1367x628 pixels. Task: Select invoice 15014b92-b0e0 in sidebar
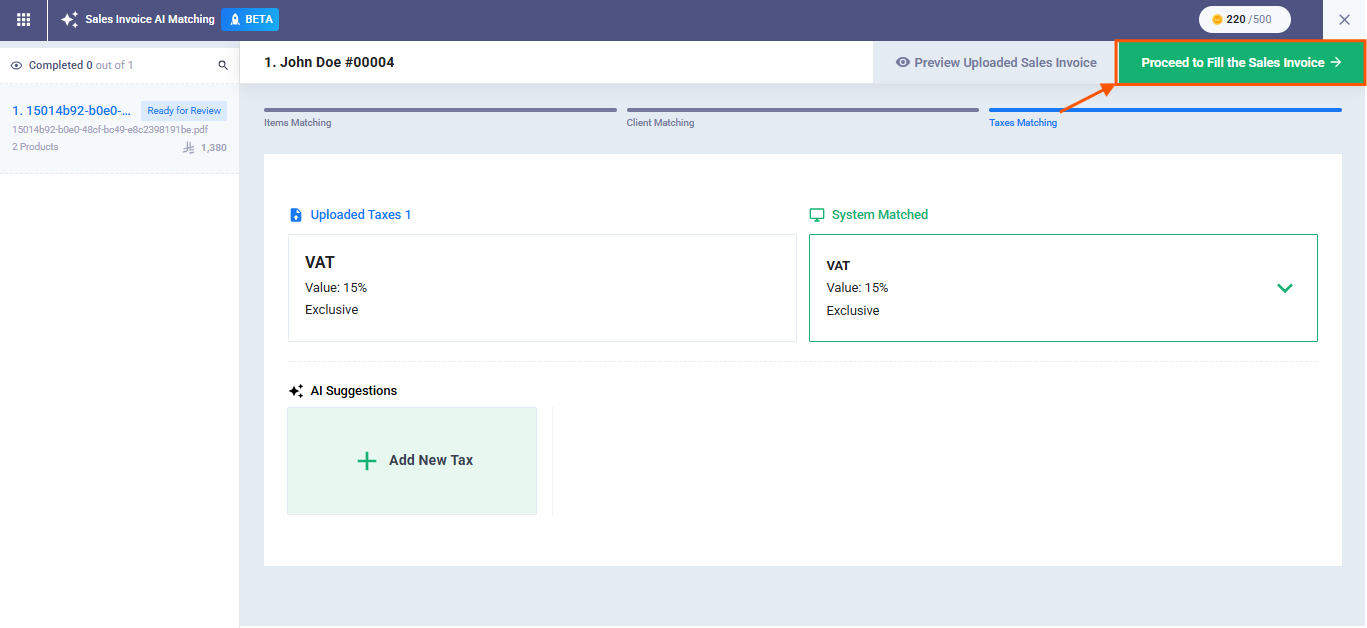(x=119, y=128)
